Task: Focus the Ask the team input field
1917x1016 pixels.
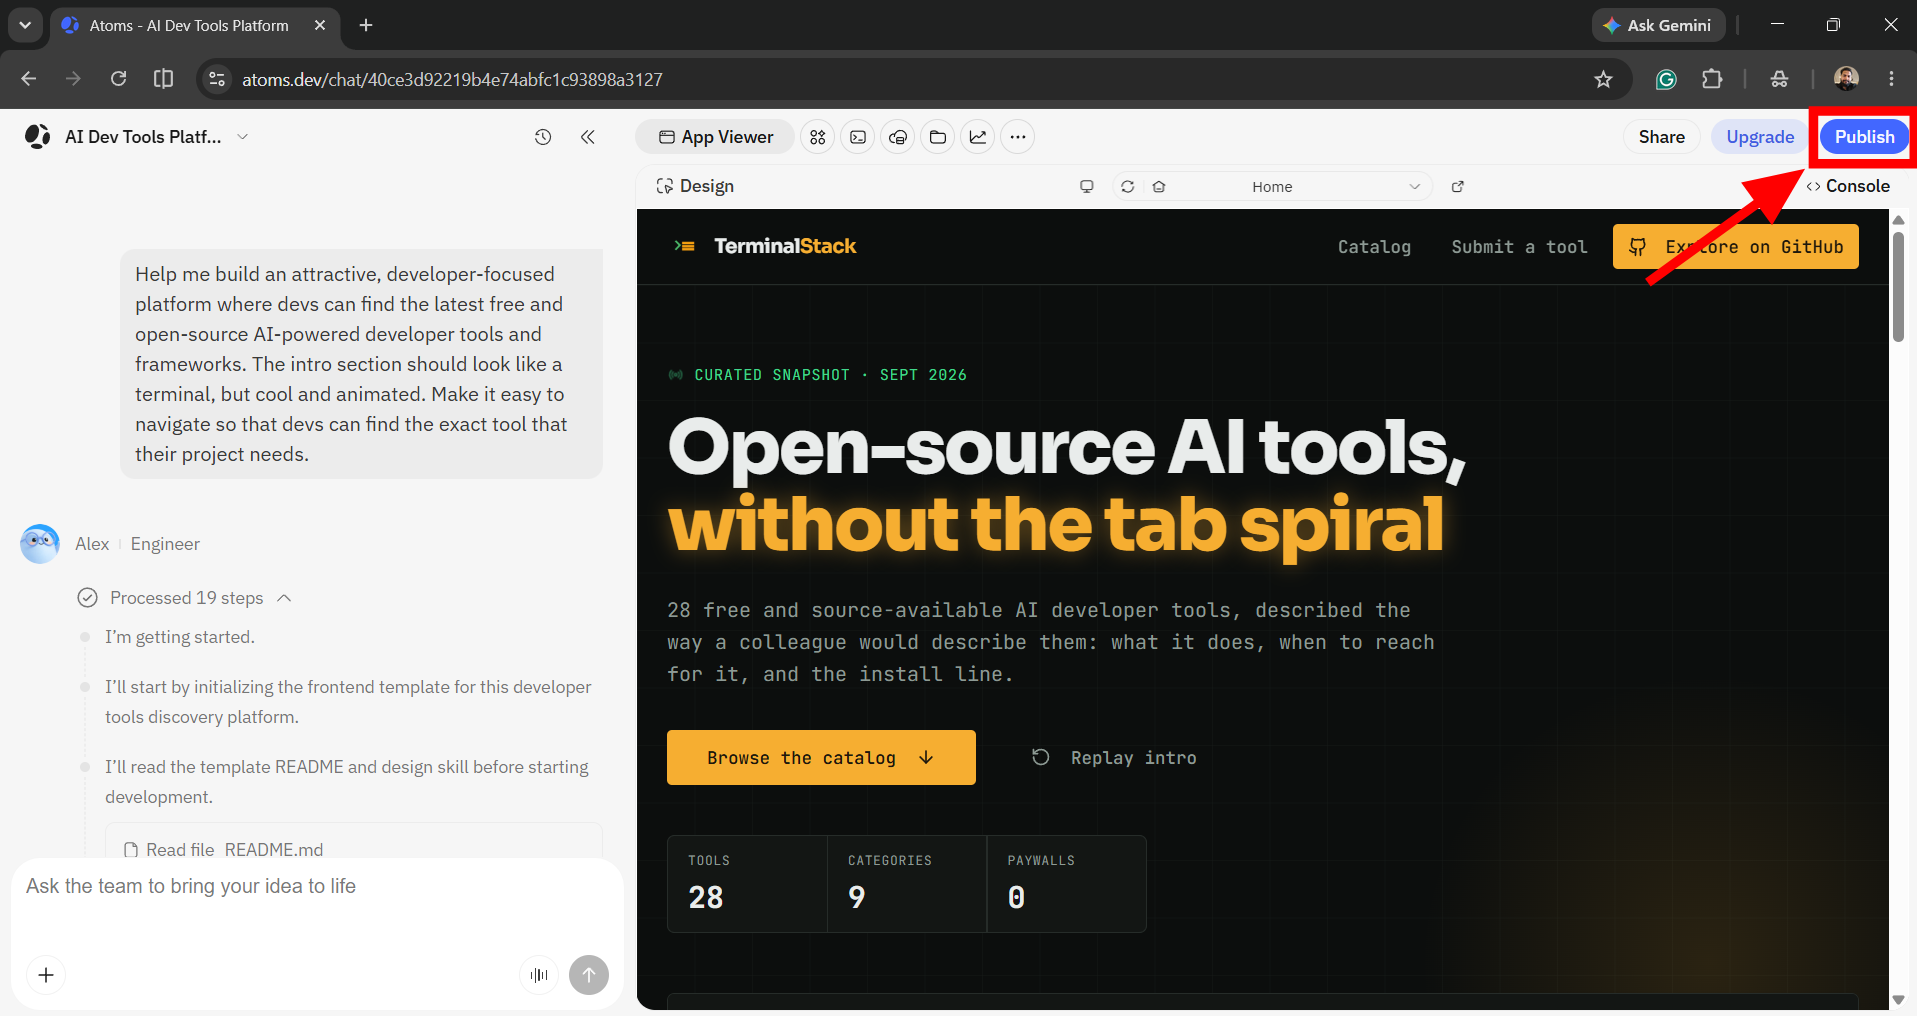Action: click(x=316, y=887)
